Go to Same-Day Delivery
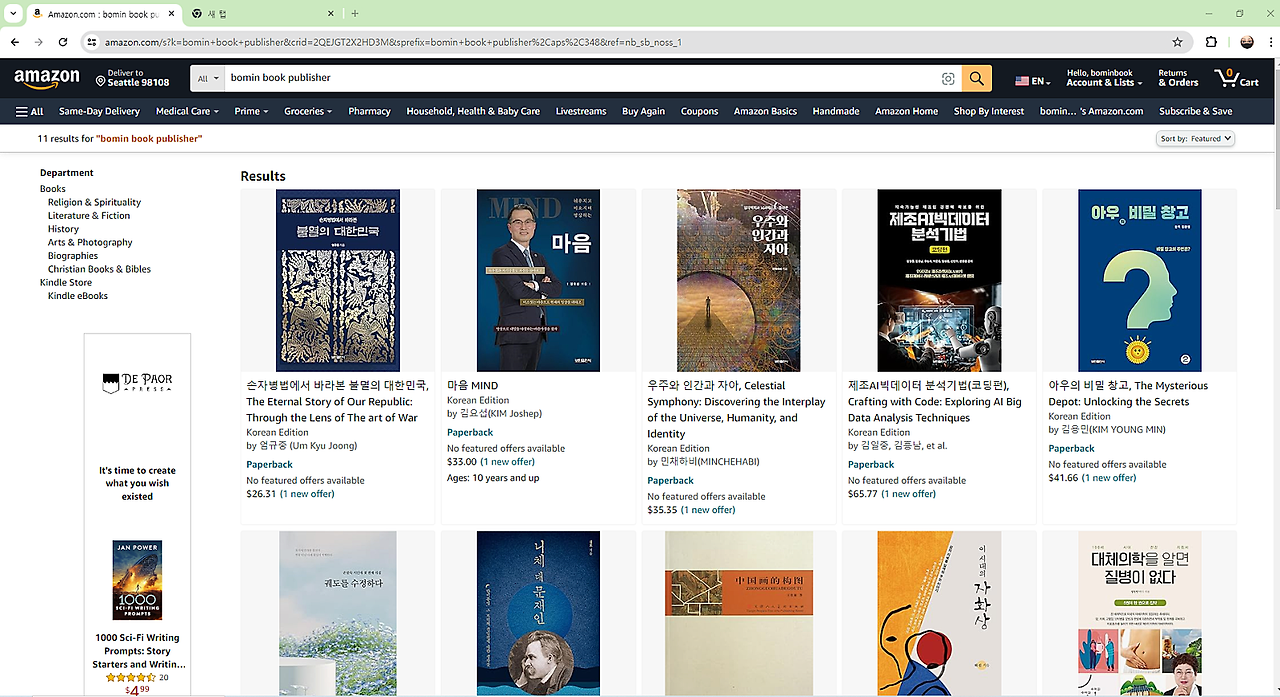Viewport: 1280px width, 697px height. pos(99,111)
